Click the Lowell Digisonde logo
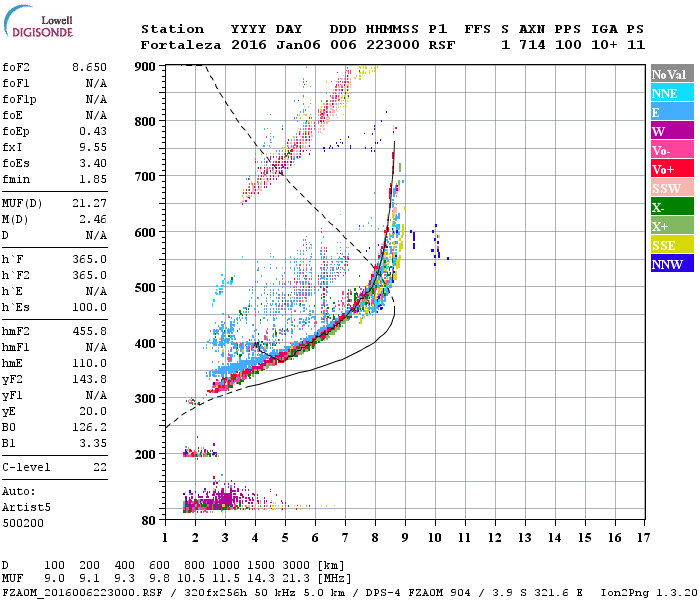 point(38,22)
